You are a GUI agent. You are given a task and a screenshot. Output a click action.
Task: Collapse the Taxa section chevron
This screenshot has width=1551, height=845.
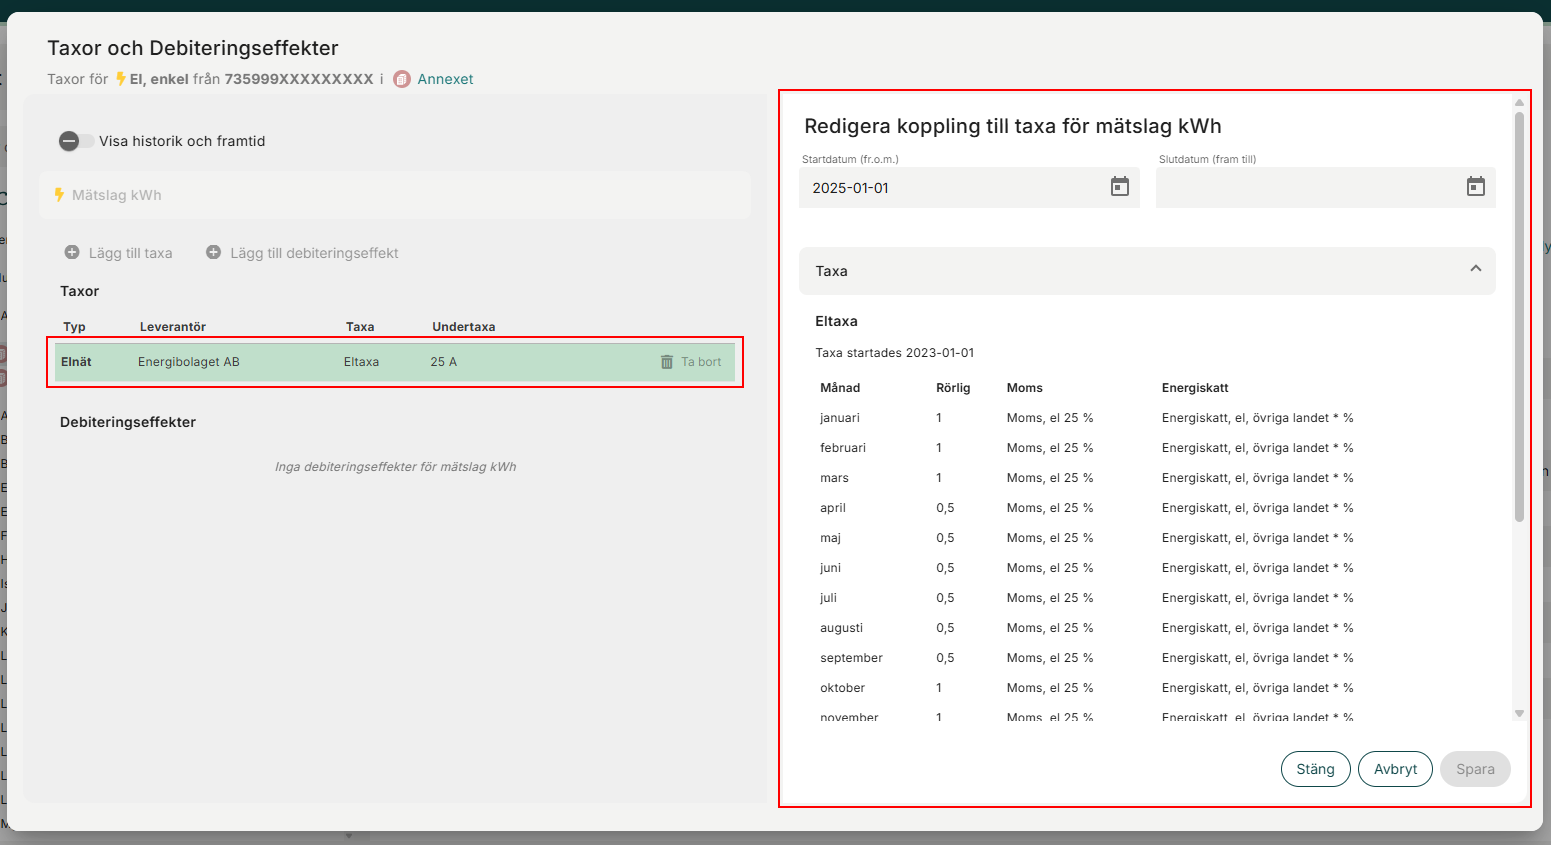pos(1475,269)
